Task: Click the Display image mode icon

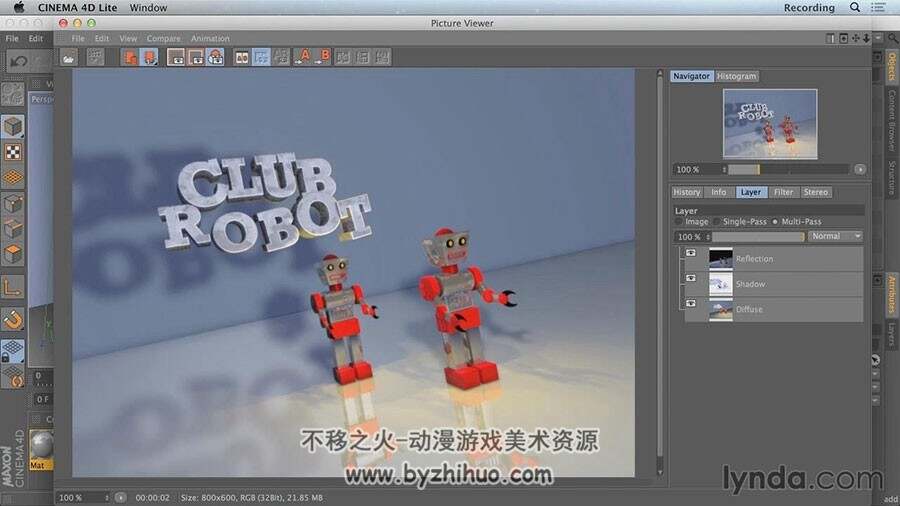Action: point(176,57)
